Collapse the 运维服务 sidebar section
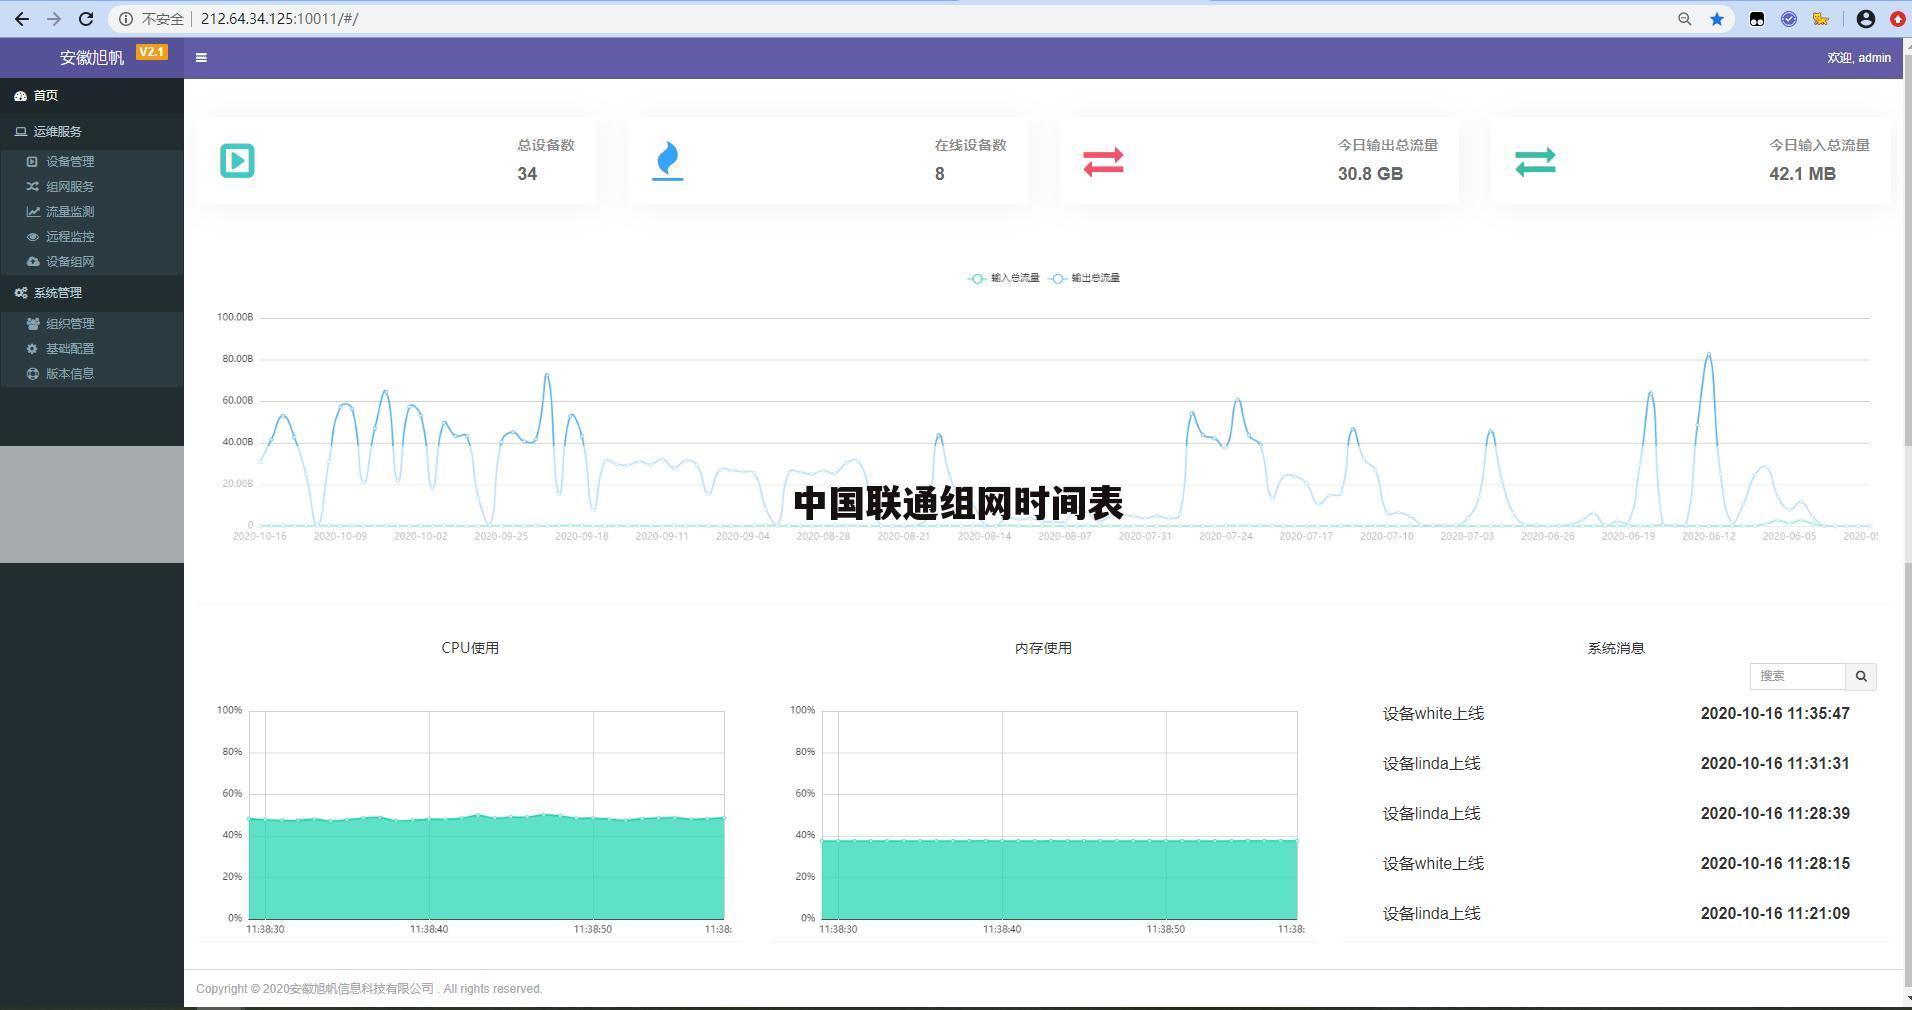Viewport: 1912px width, 1010px height. [x=92, y=132]
